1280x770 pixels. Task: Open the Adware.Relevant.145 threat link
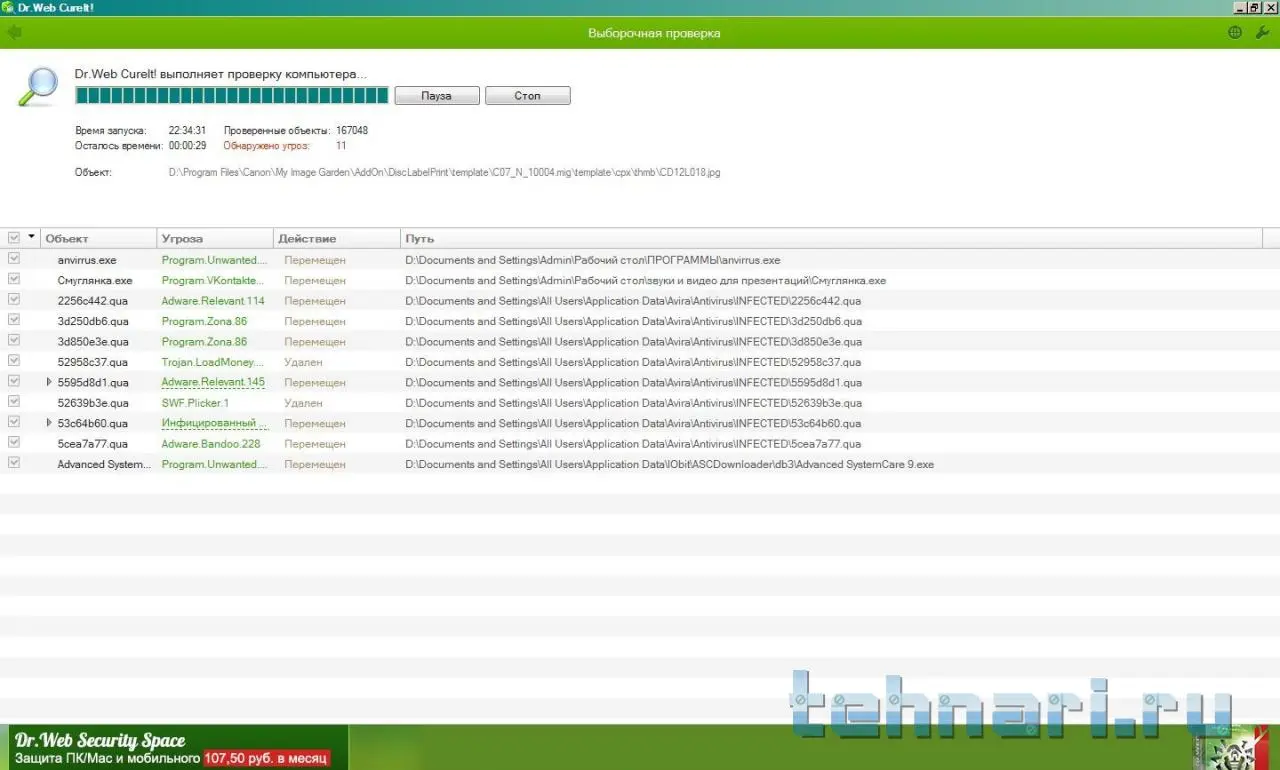(x=213, y=382)
